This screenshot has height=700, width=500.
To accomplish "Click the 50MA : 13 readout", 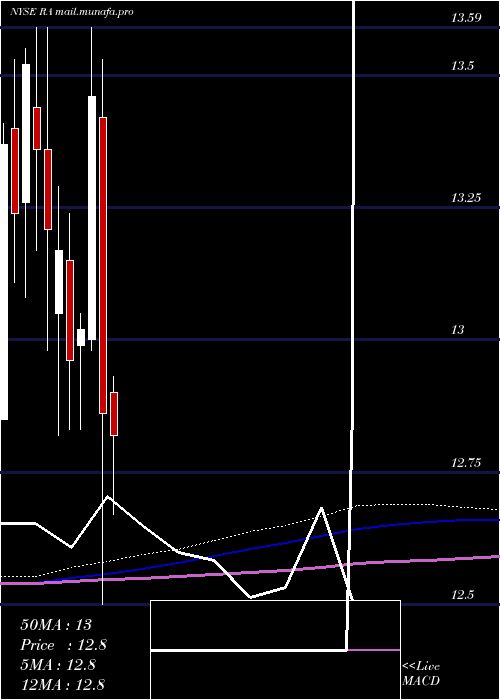I will click(56, 625).
